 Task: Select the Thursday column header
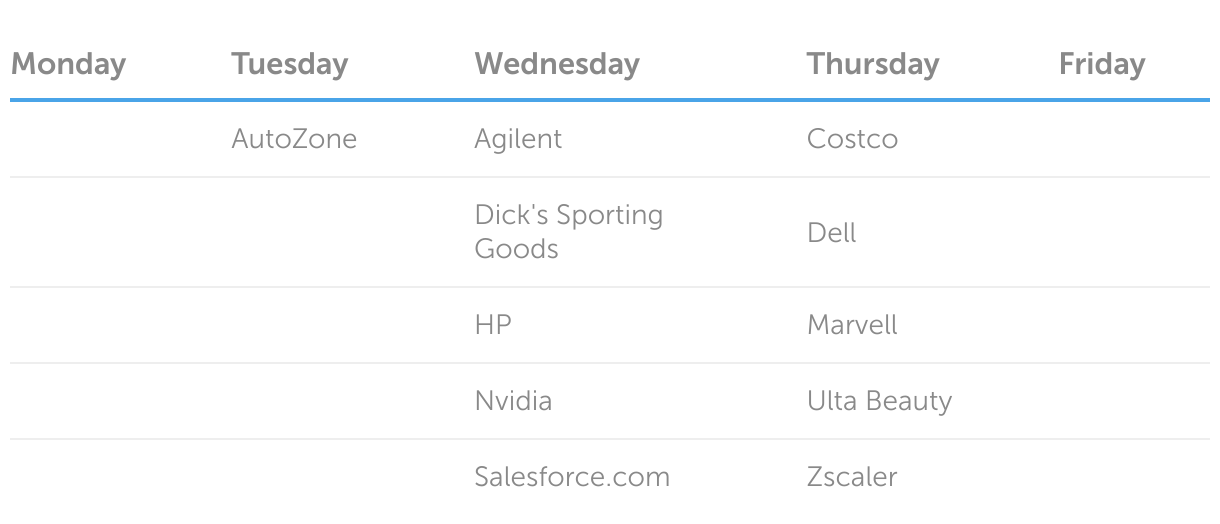873,64
